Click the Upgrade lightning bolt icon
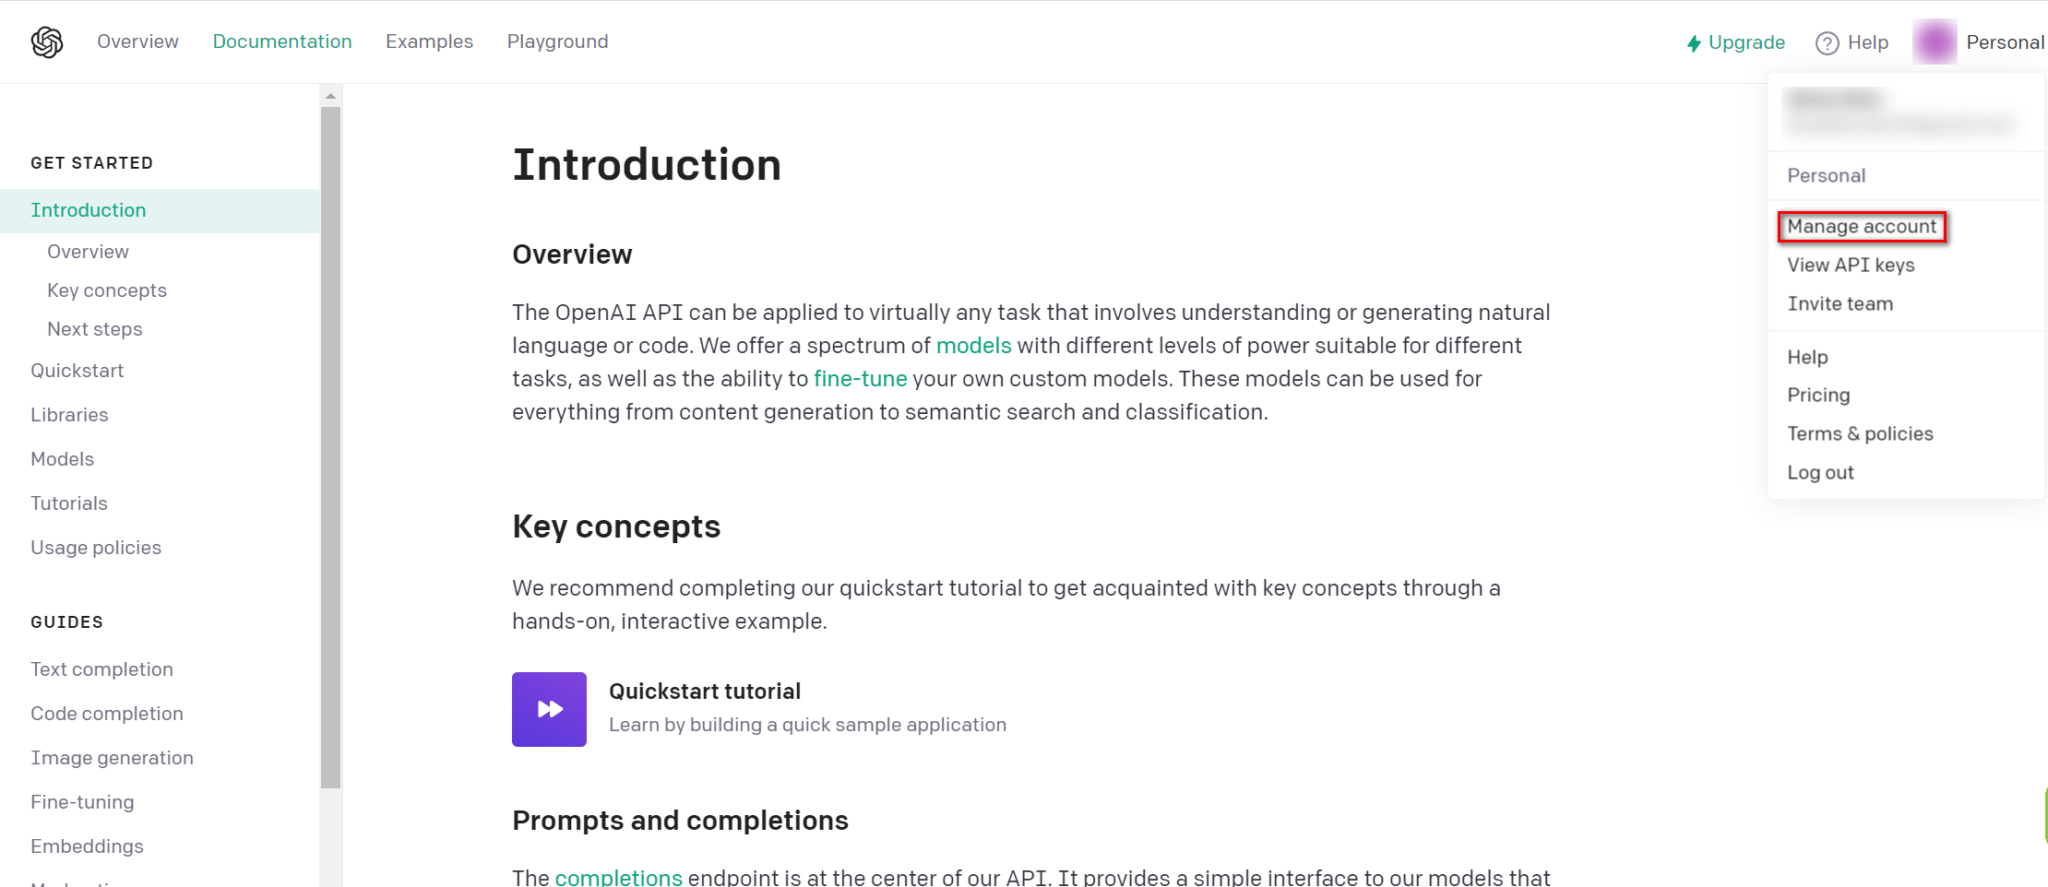The width and height of the screenshot is (2048, 887). point(1694,43)
